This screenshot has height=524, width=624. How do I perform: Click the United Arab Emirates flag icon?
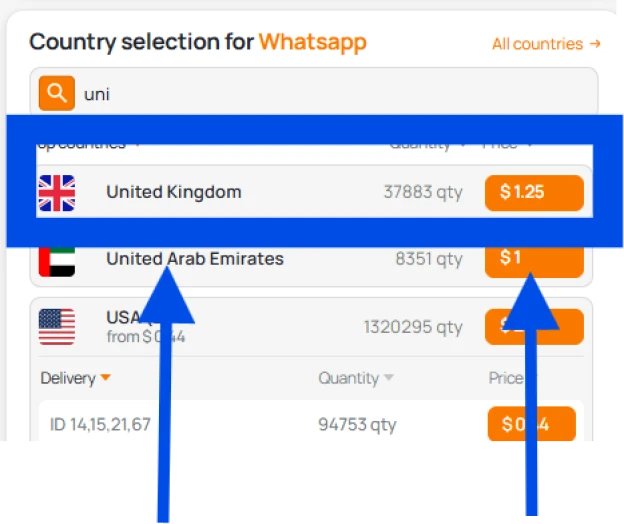click(57, 260)
